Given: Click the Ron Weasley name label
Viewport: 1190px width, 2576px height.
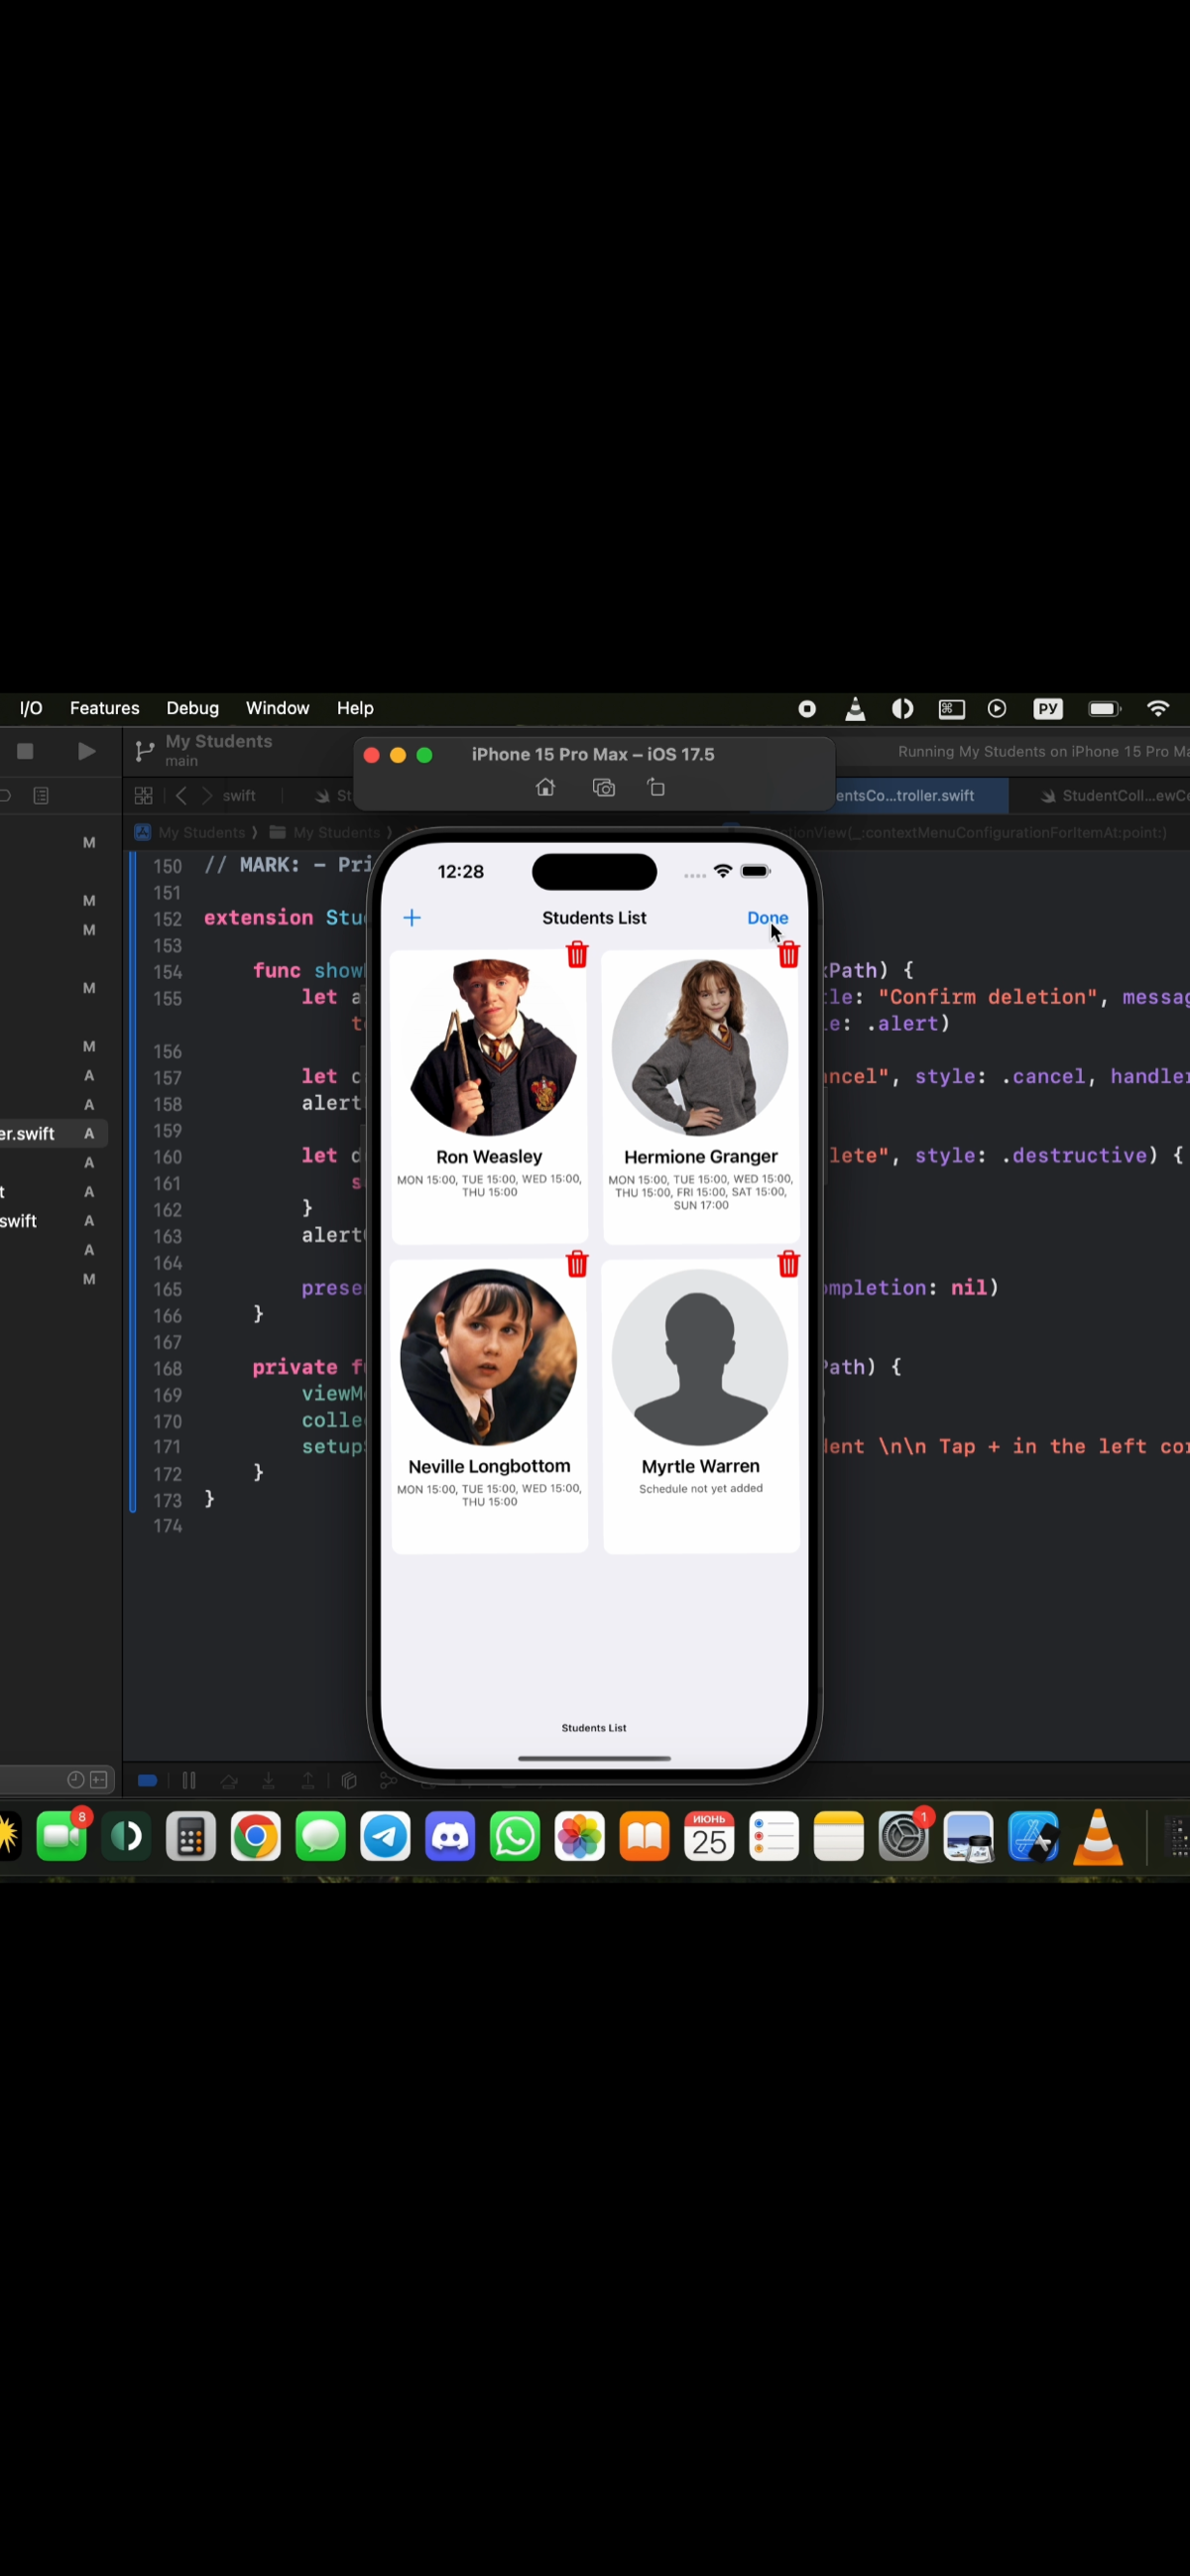Looking at the screenshot, I should pyautogui.click(x=489, y=1156).
